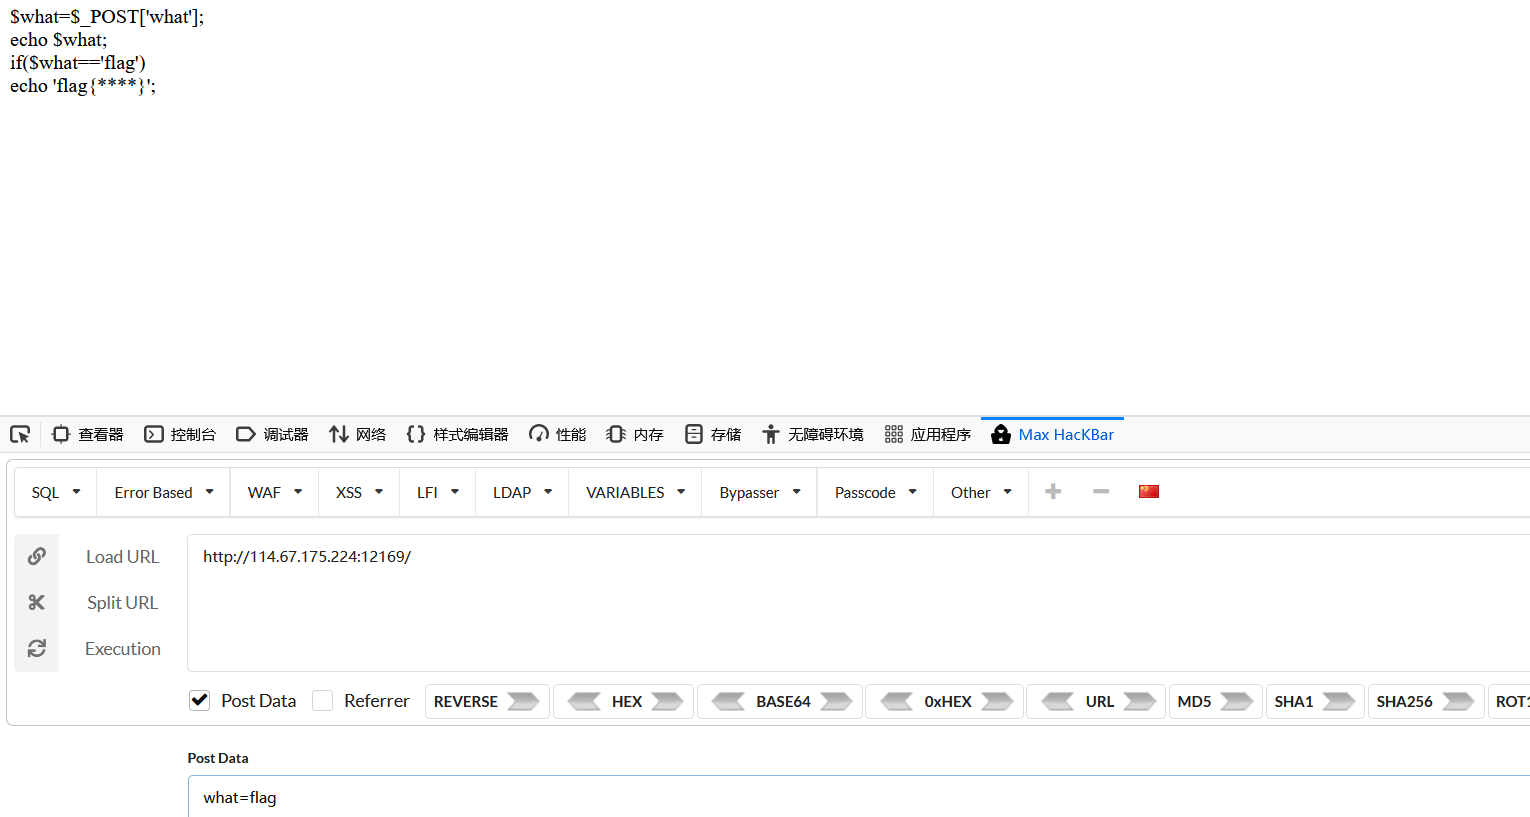Switch to the Max HacKBar tab
Viewport: 1530px width, 817px height.
pyautogui.click(x=1053, y=434)
